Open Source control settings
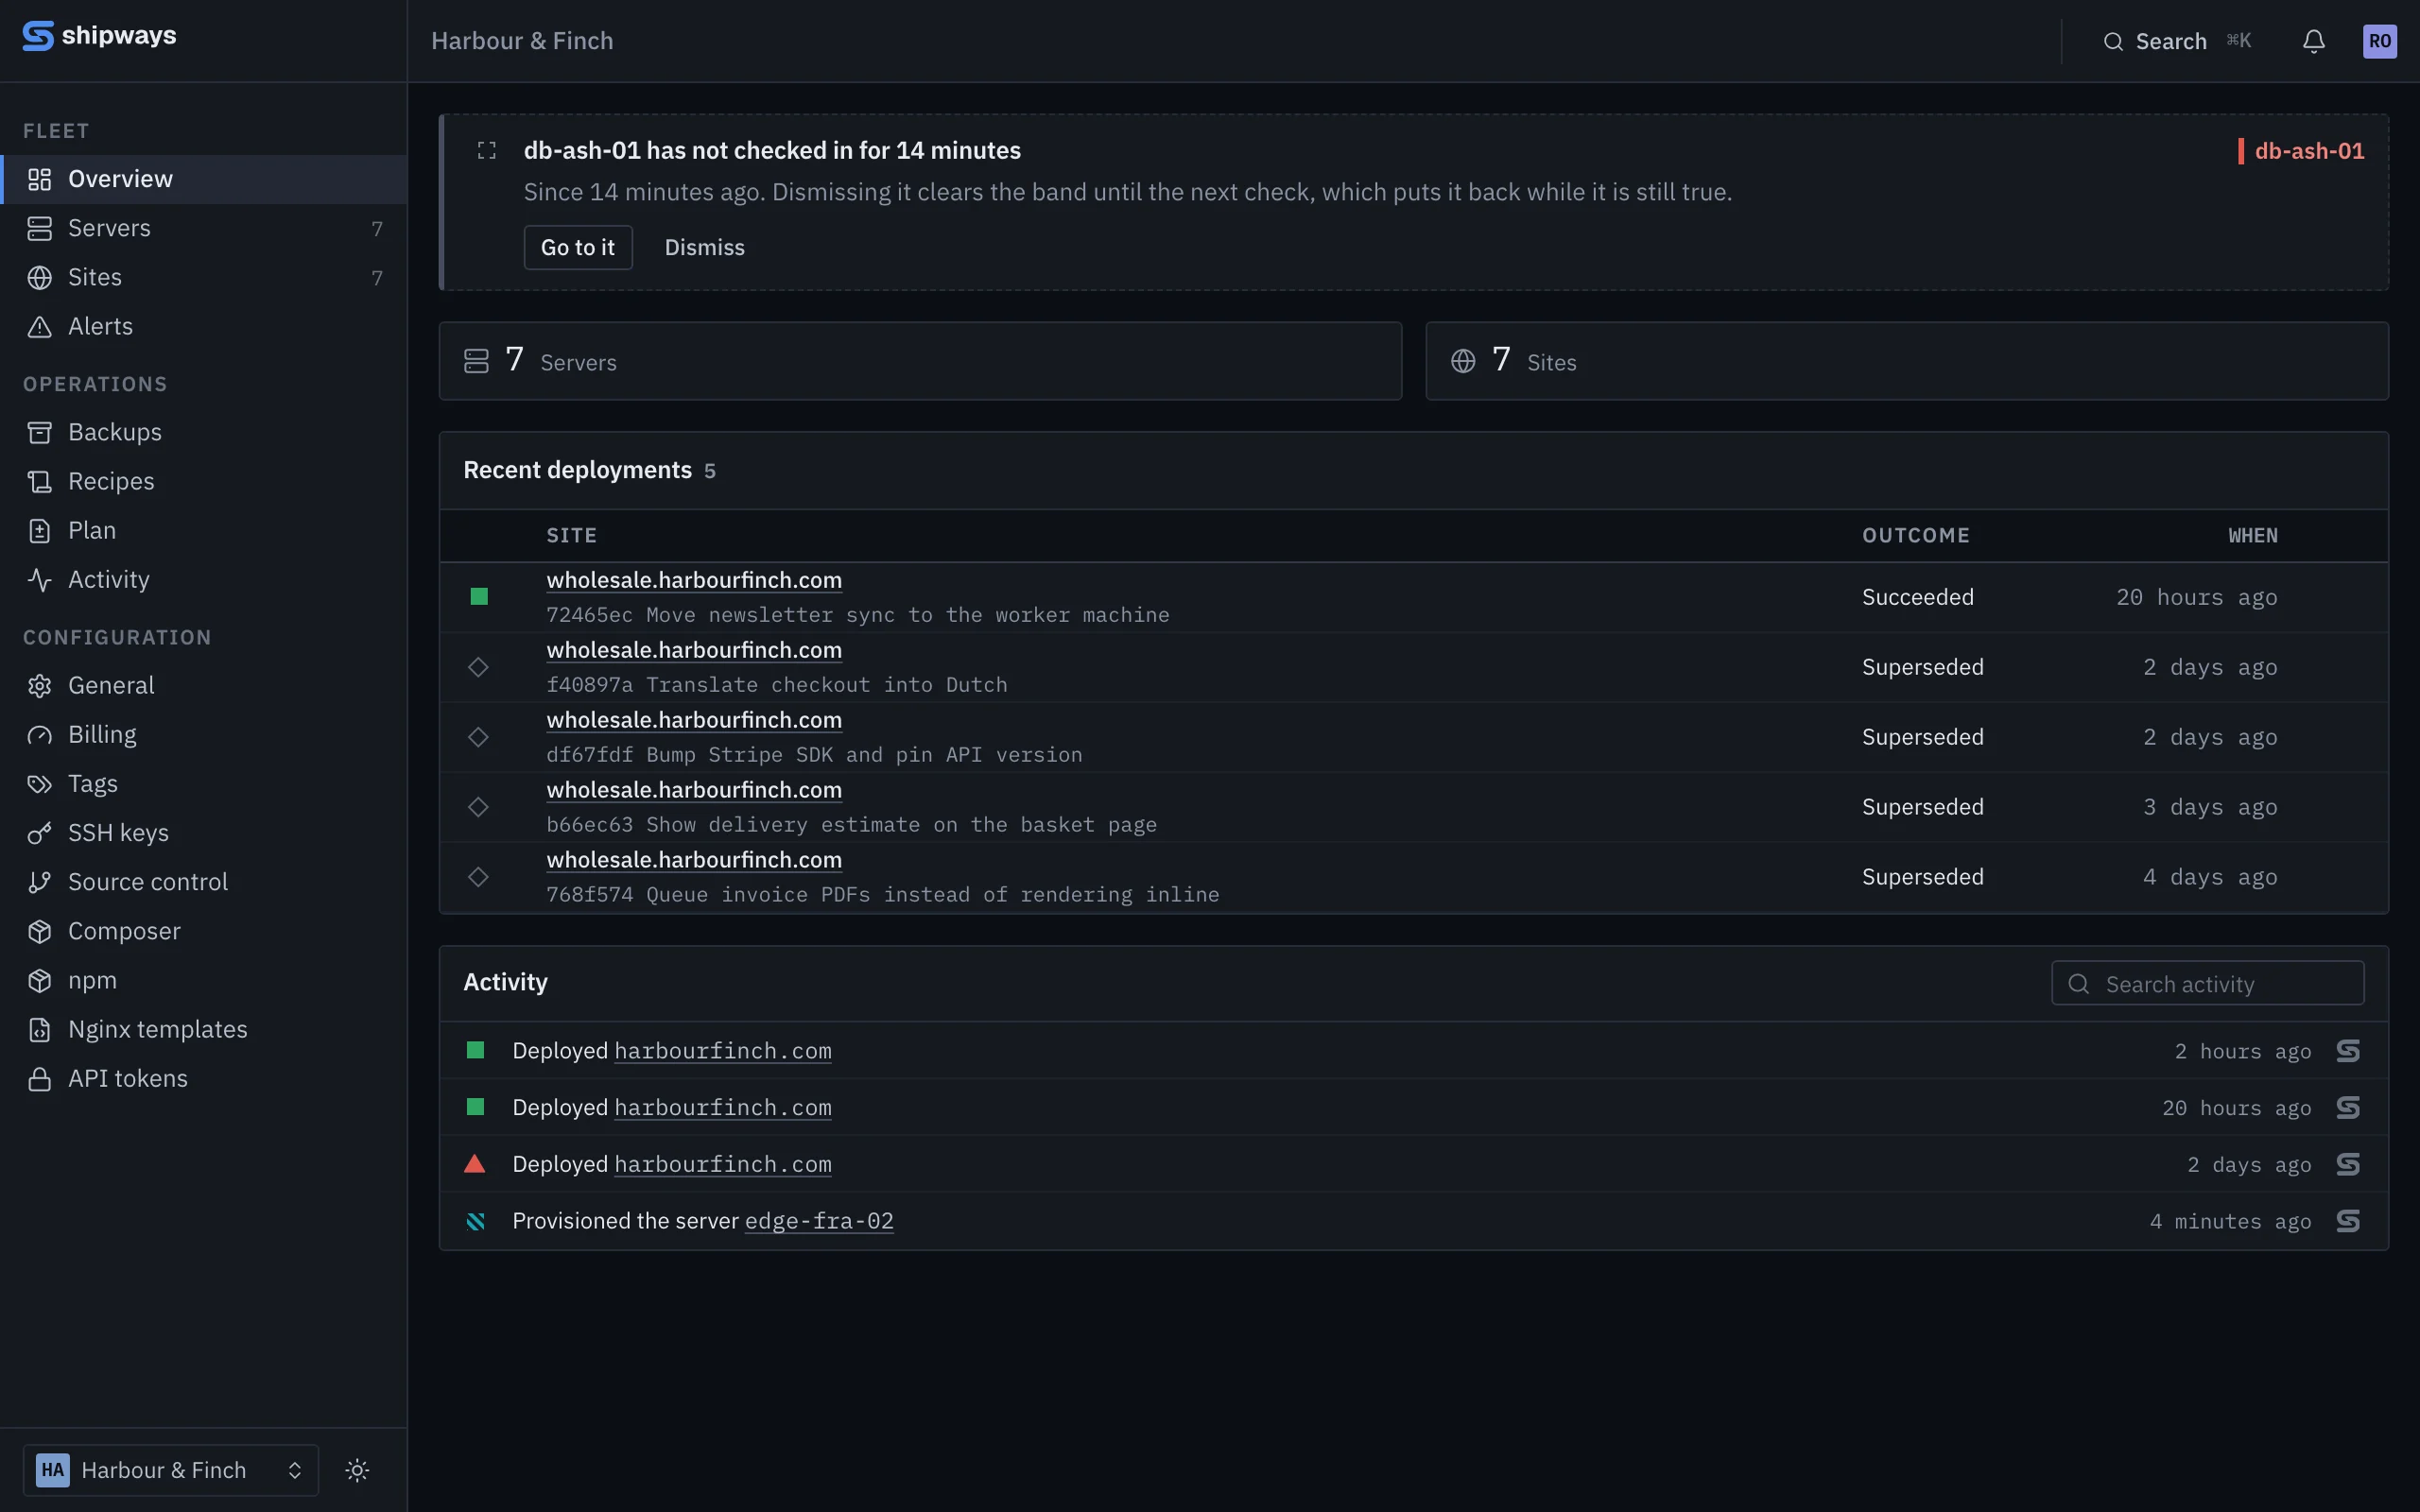 tap(204, 881)
